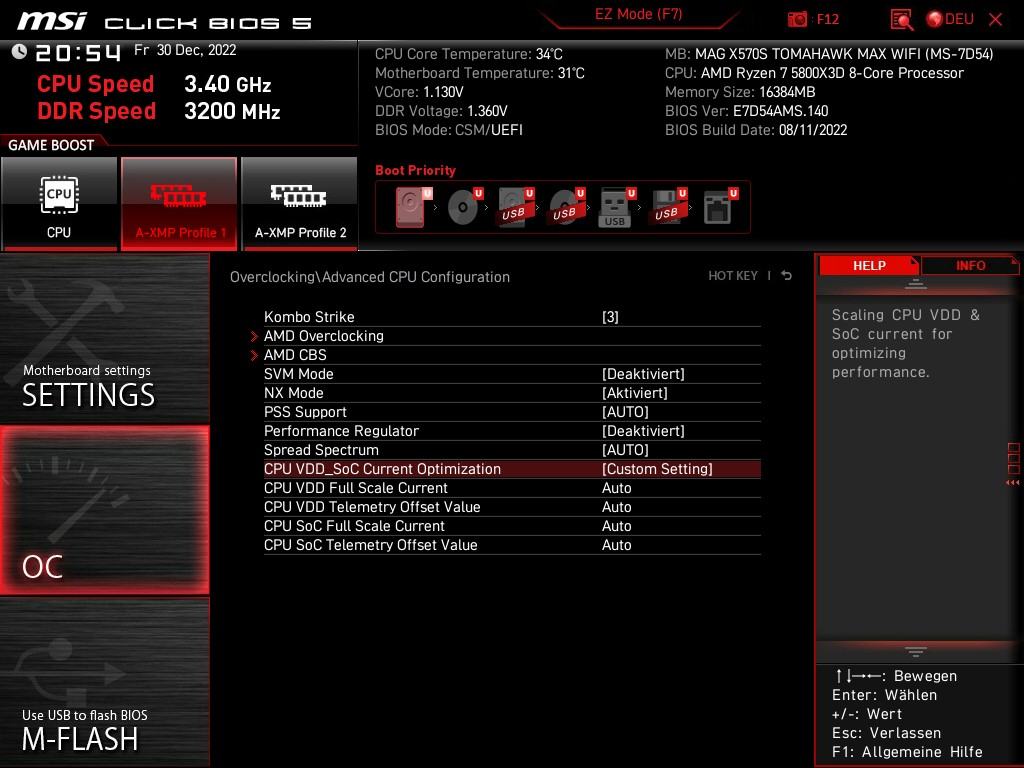Open the BIOS search magnifier icon

pos(902,20)
